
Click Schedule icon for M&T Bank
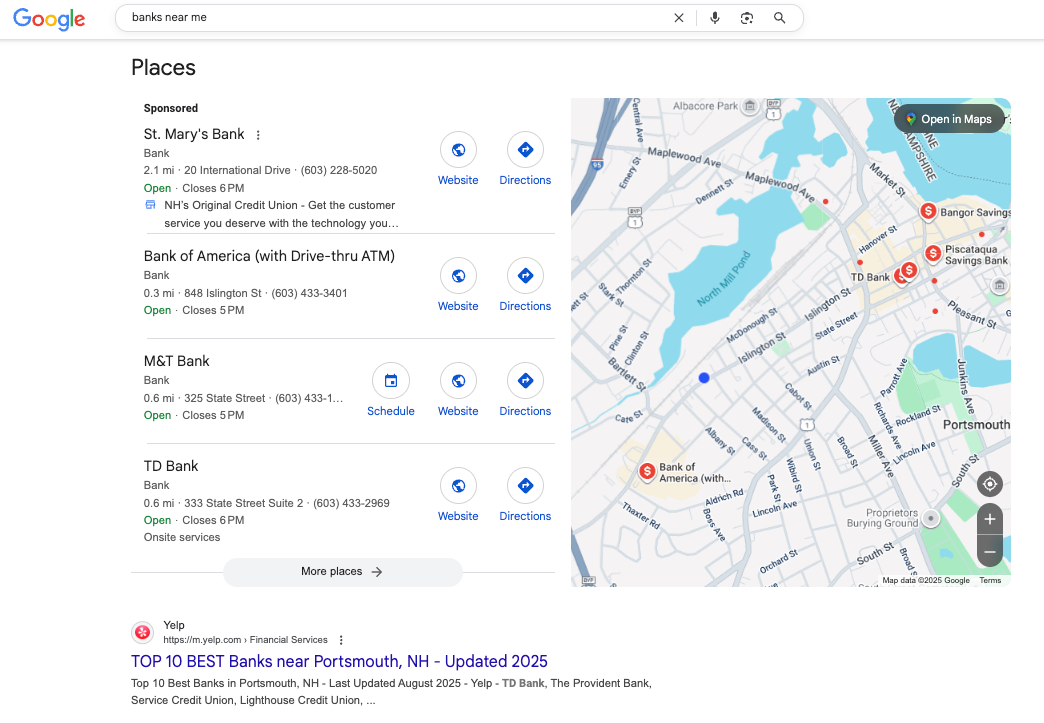[390, 381]
